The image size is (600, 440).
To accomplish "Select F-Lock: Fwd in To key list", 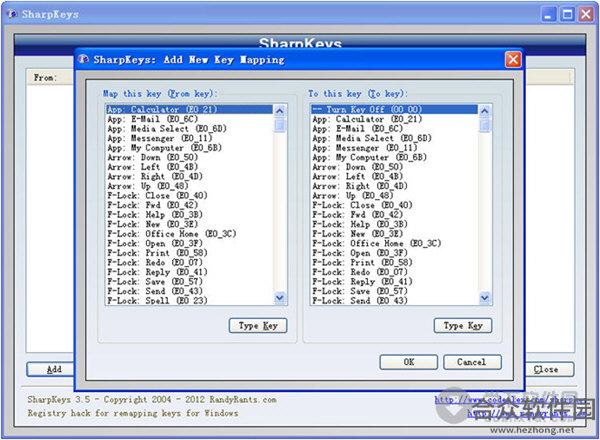I will (395, 215).
